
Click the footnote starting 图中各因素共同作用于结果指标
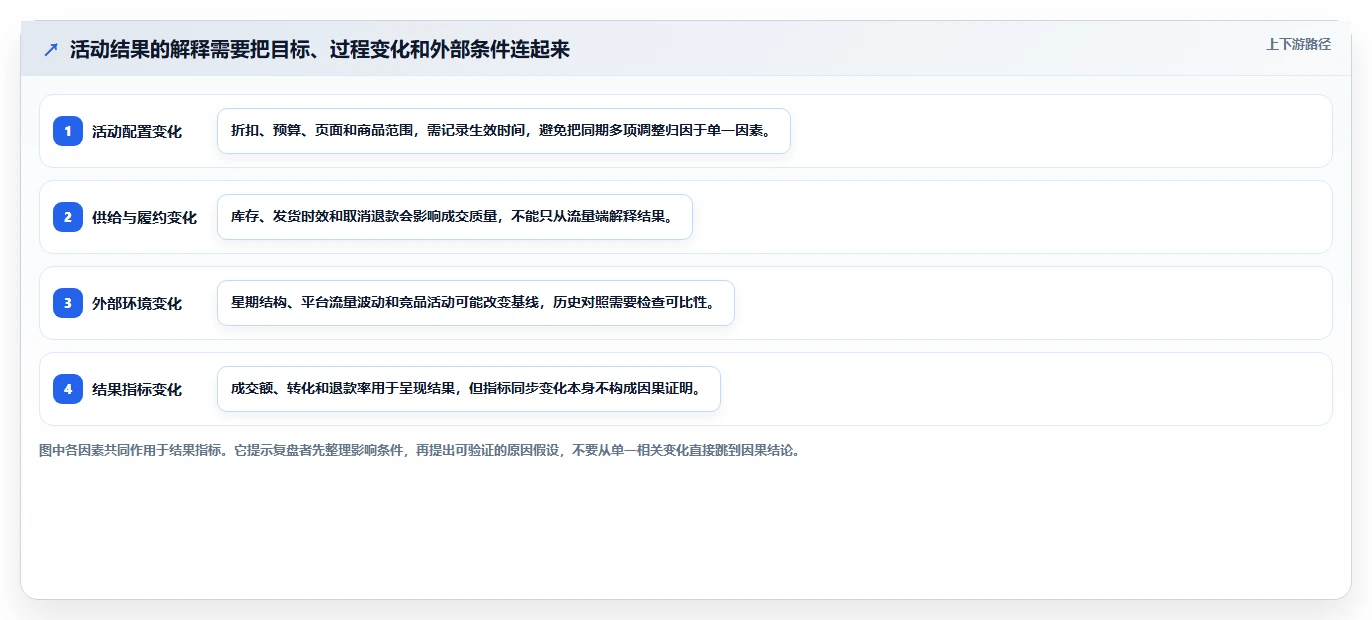419,450
